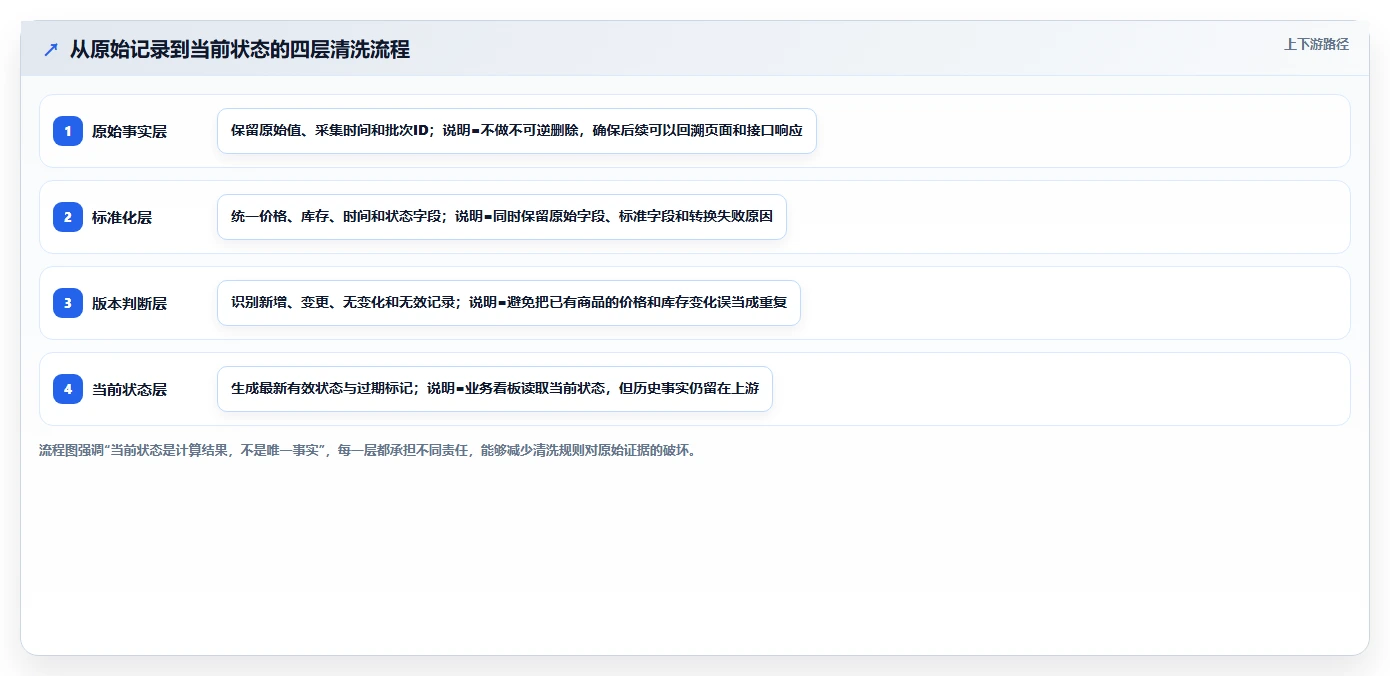The height and width of the screenshot is (676, 1390).
Task: Click the description box starting 统一价格
Action: tap(502, 217)
